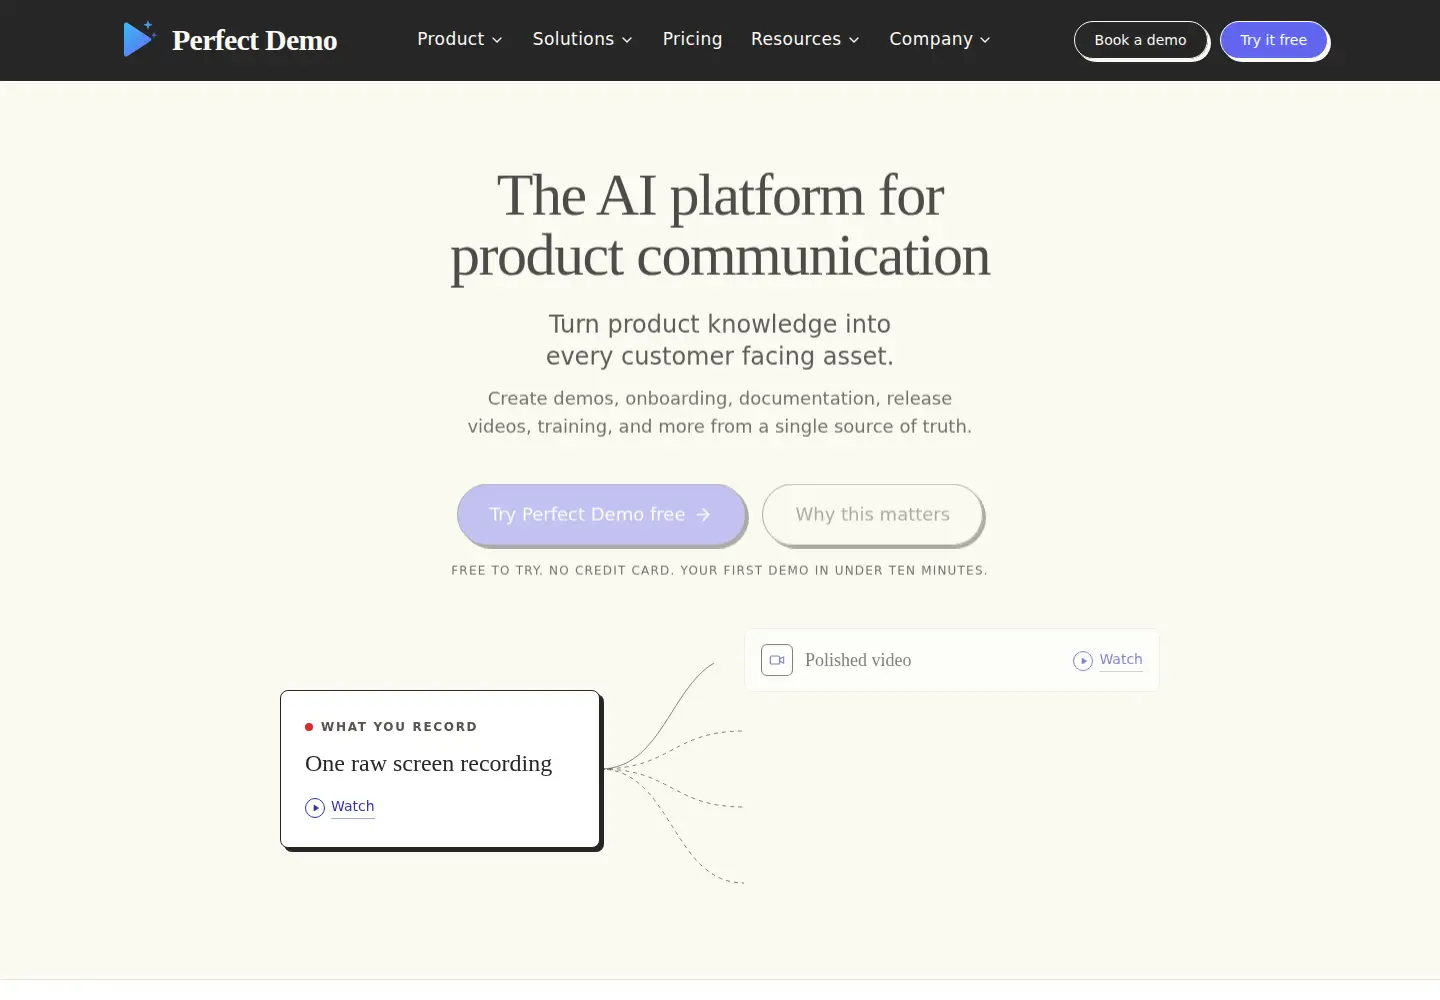Screen dimensions: 1440x1000
Task: Click the arrow icon on Try Perfect Demo free
Action: (703, 514)
